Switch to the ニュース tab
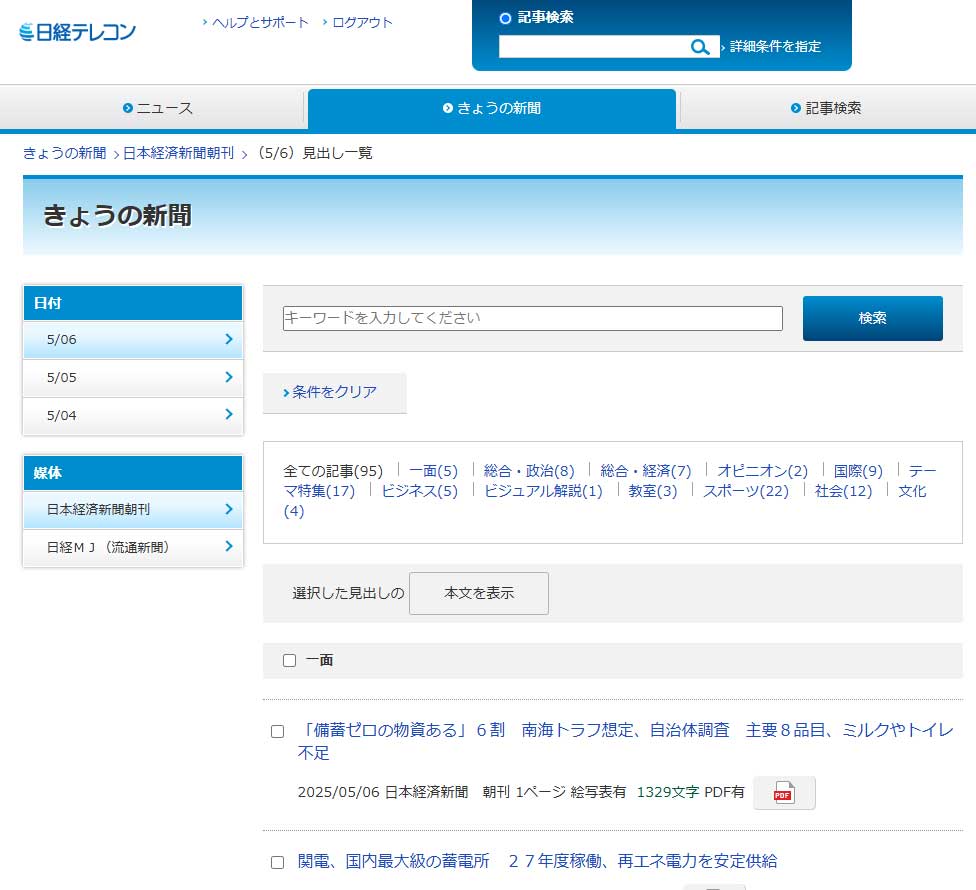976x890 pixels. click(x=158, y=108)
